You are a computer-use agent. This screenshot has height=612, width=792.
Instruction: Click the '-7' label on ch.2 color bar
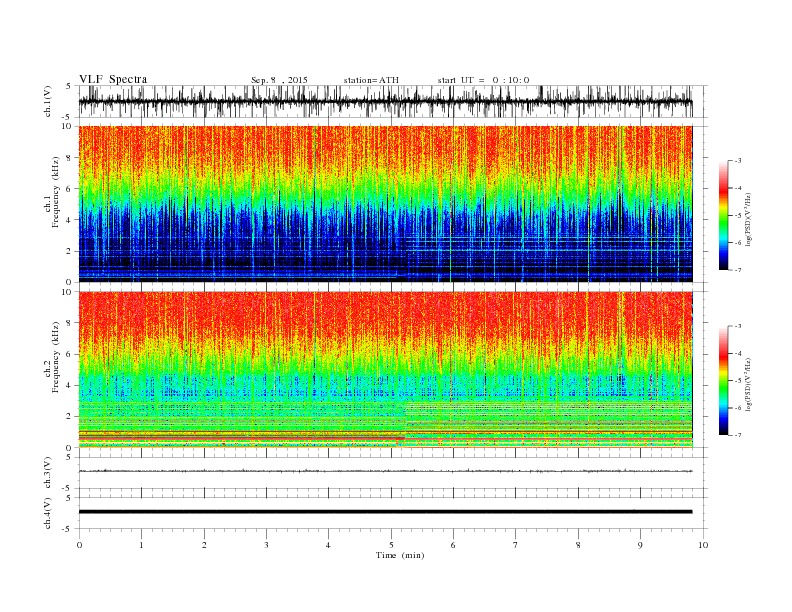737,435
